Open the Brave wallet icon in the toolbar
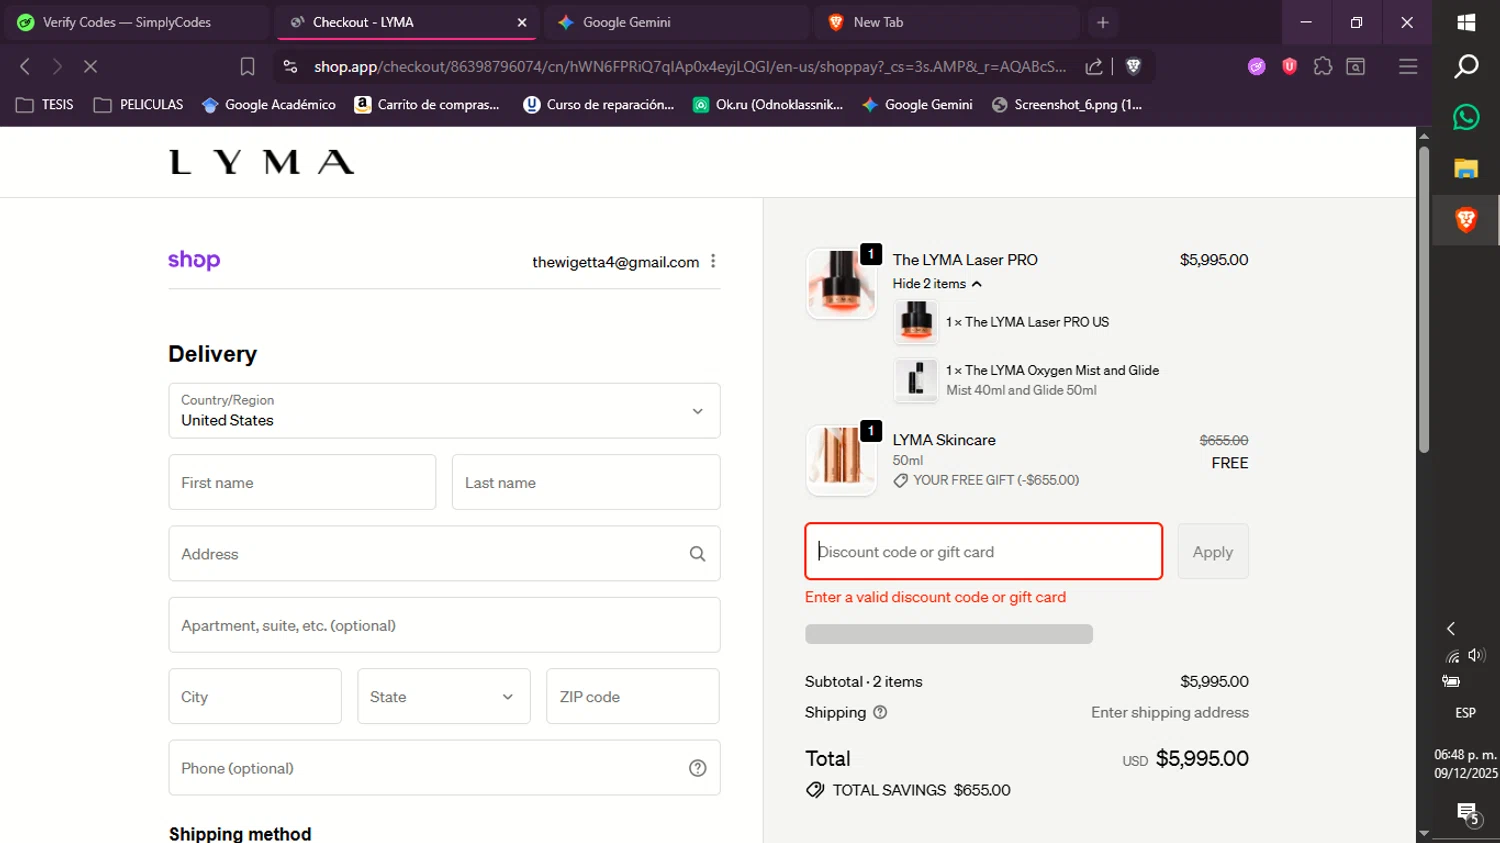The width and height of the screenshot is (1500, 843). coord(1356,67)
